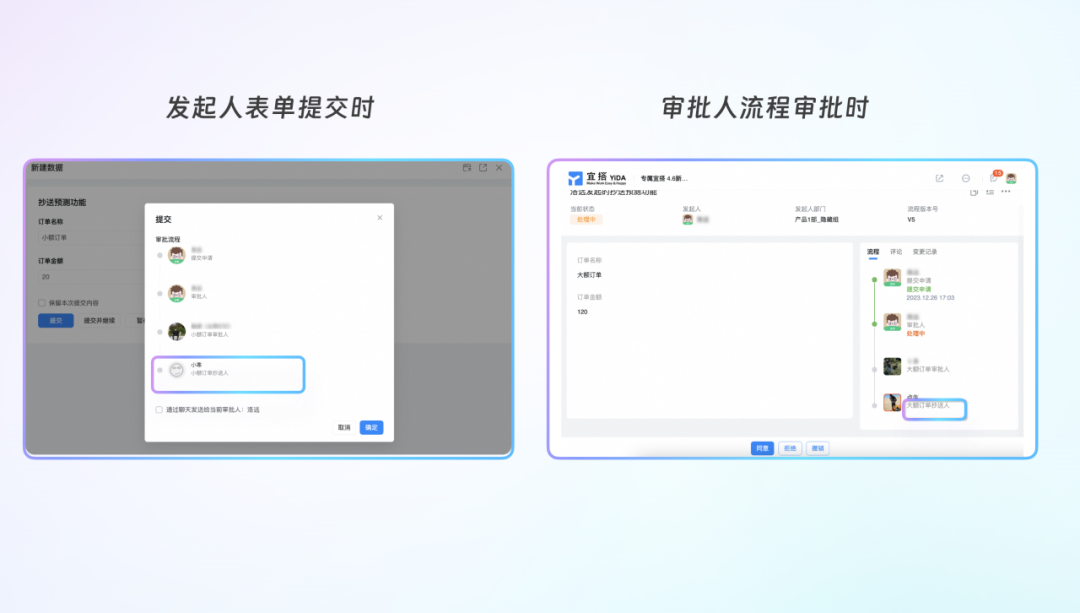
Task: Open the share icon in YiDA header
Action: pos(939,178)
